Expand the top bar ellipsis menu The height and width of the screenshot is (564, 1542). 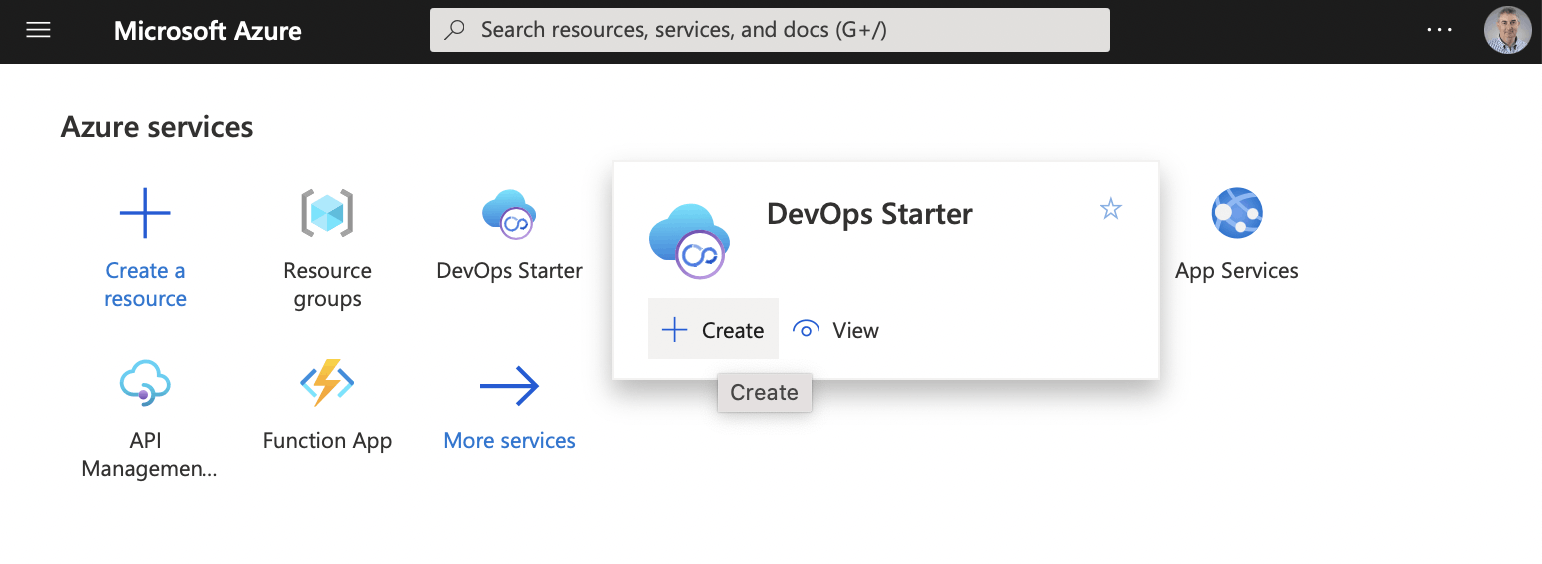tap(1439, 30)
